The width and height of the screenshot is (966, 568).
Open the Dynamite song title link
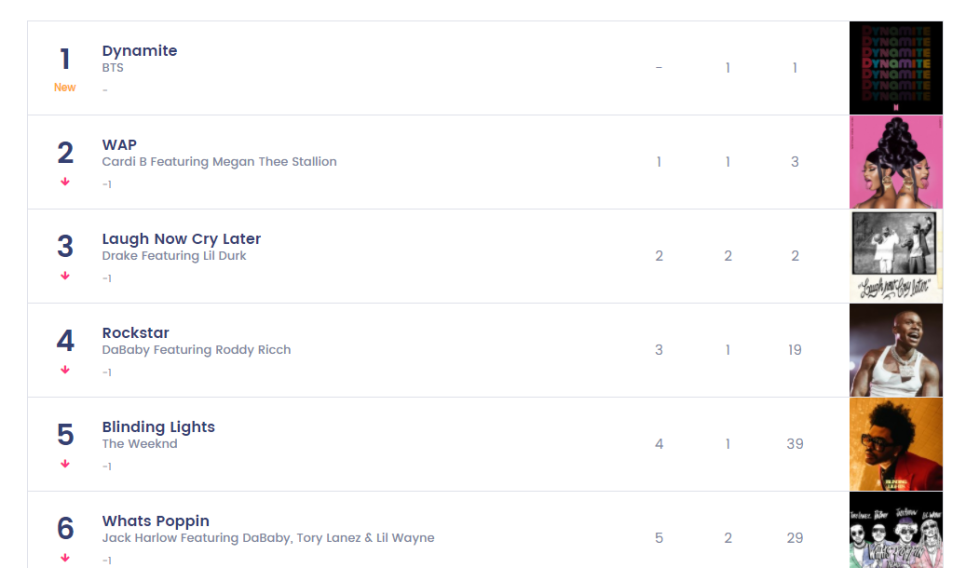(139, 51)
